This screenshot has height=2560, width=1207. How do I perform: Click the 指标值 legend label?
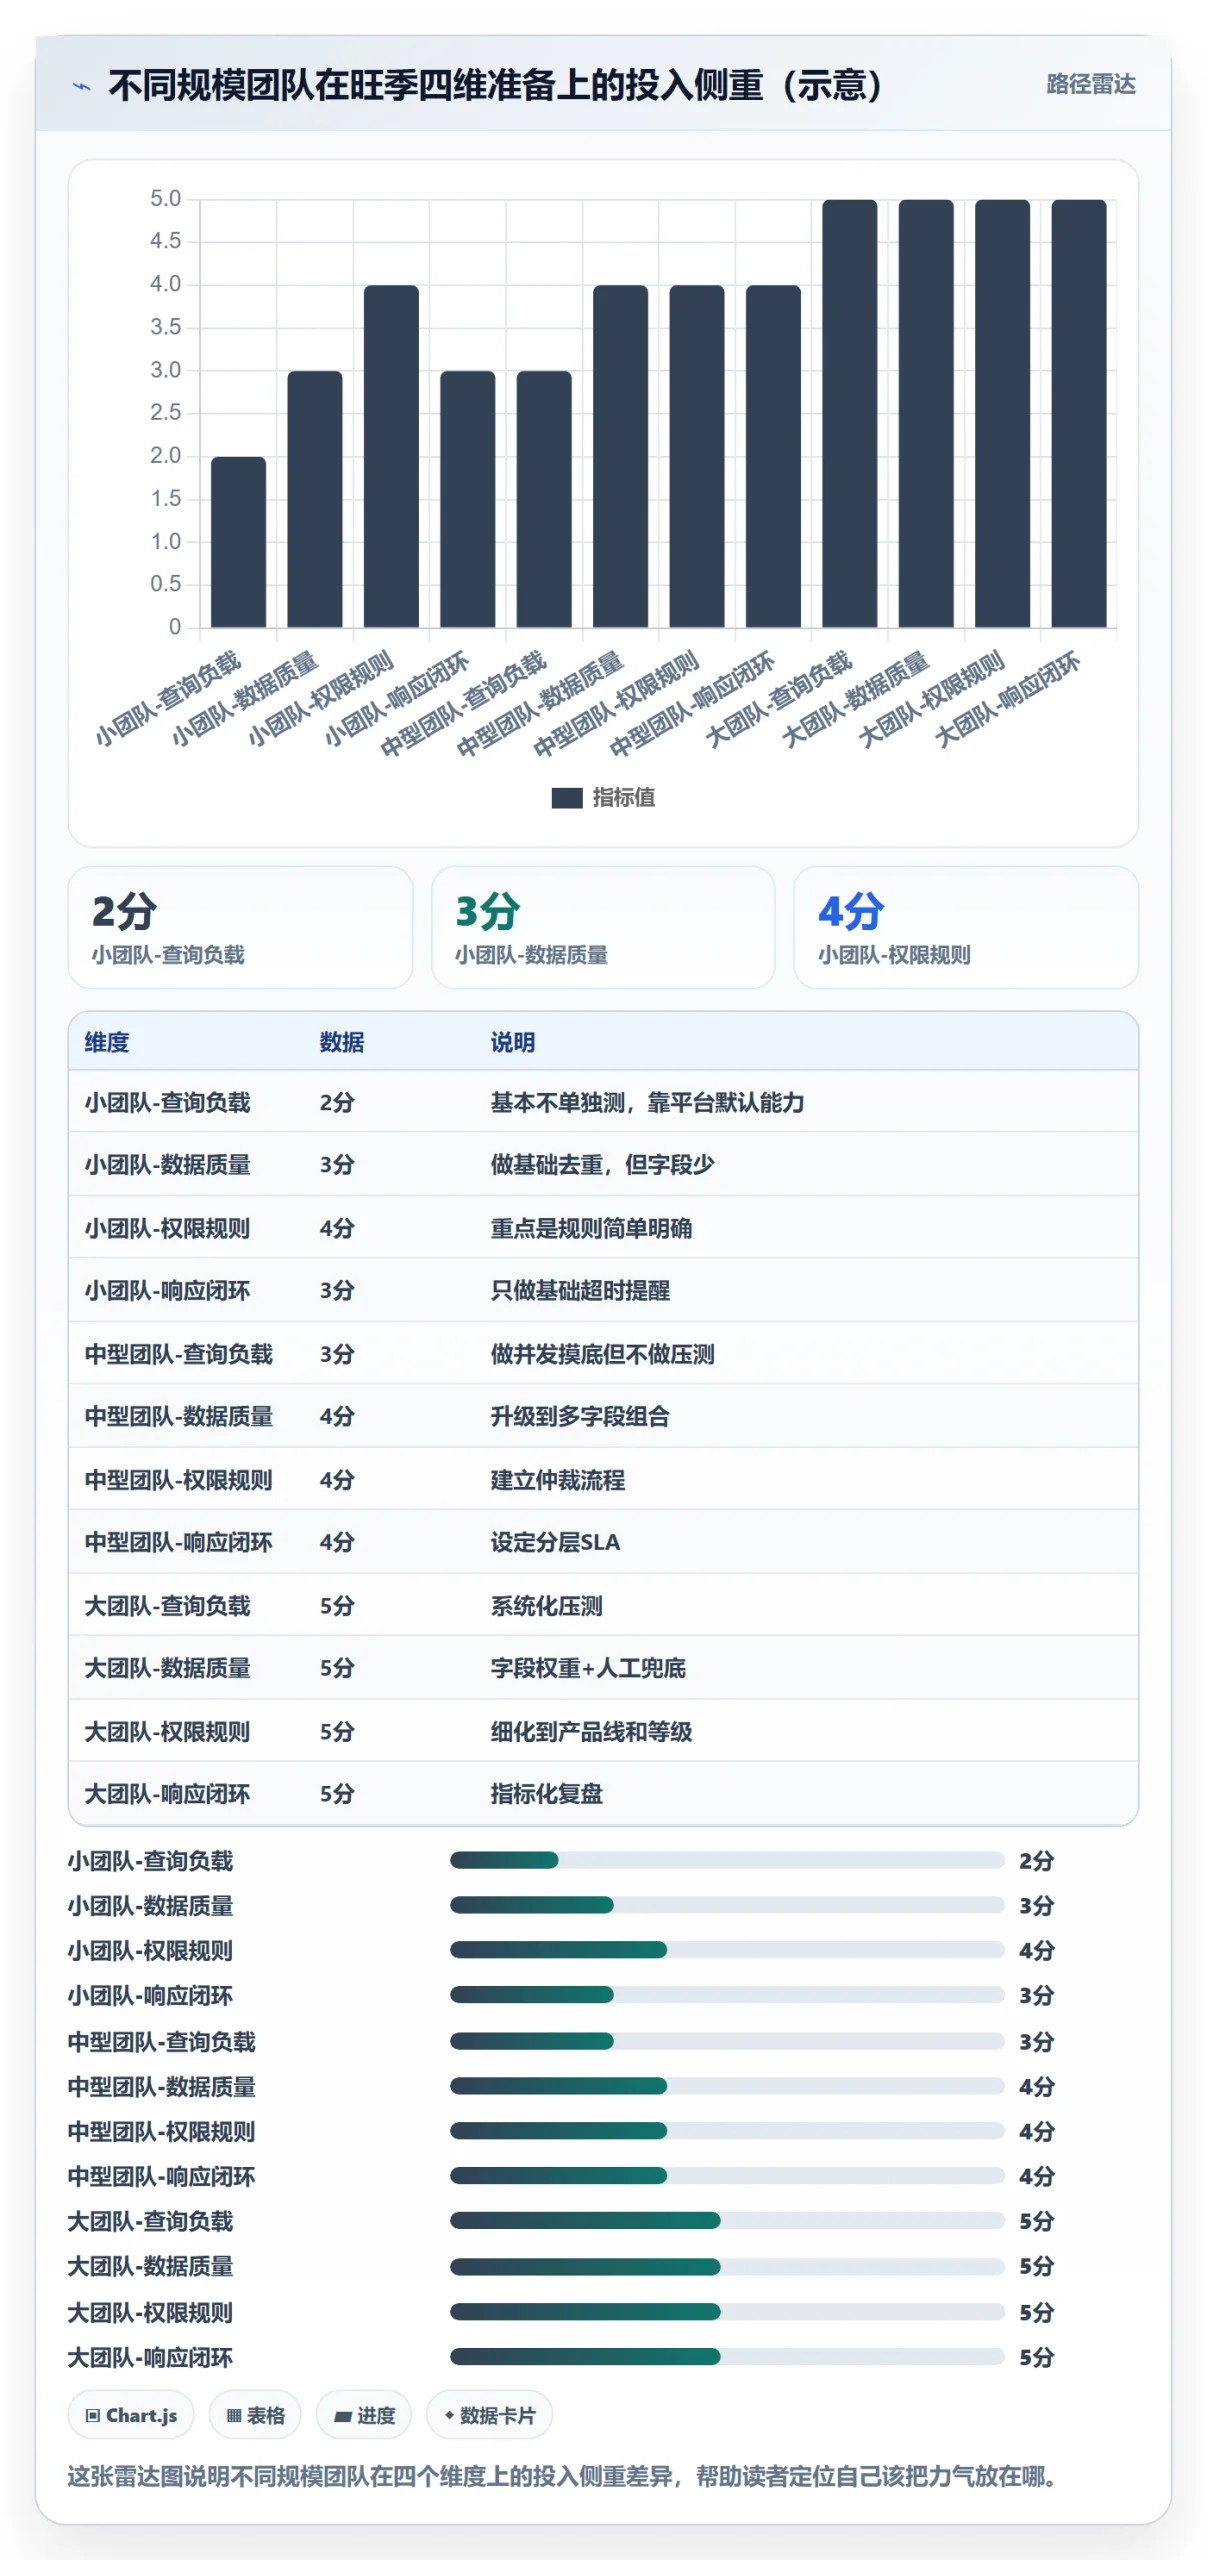tap(623, 797)
